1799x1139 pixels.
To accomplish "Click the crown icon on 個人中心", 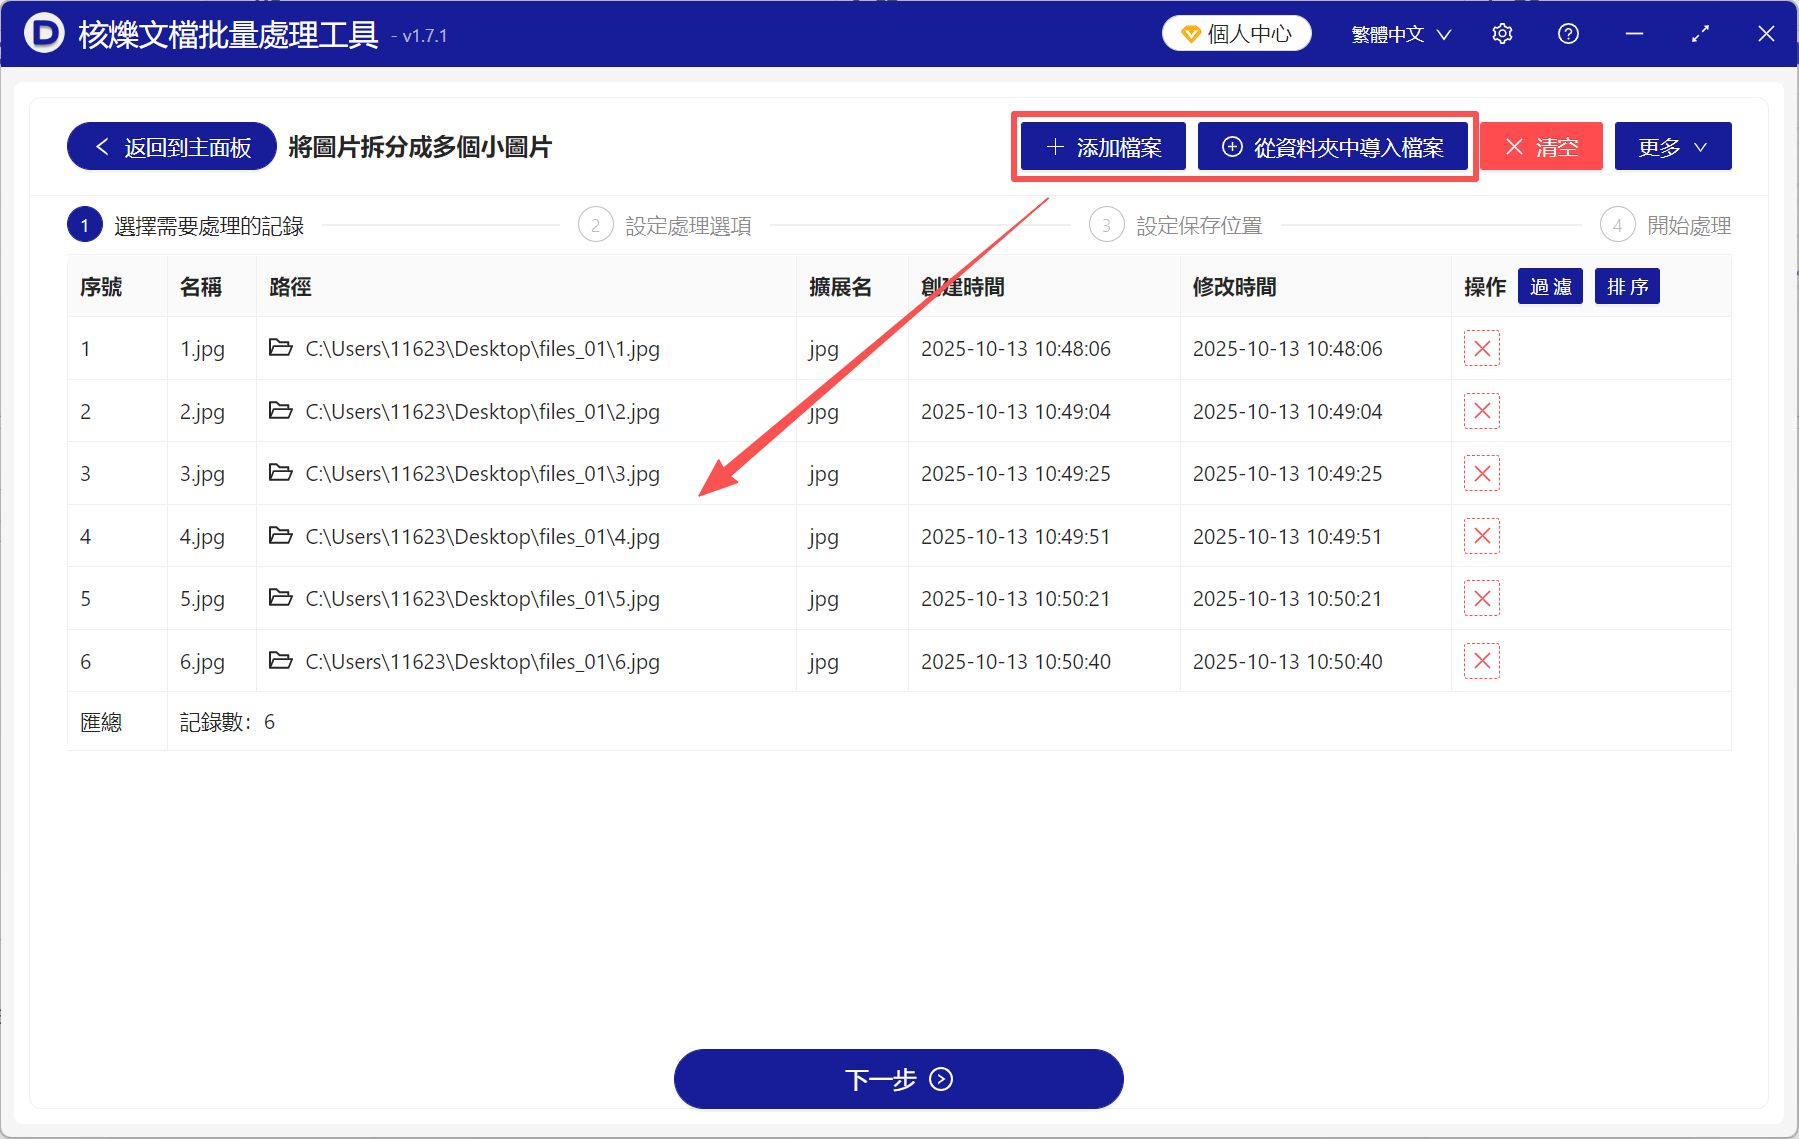I will 1190,32.
